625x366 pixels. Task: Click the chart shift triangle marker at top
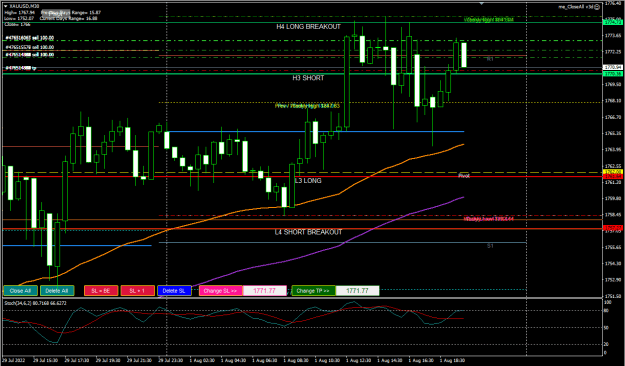tap(482, 3)
